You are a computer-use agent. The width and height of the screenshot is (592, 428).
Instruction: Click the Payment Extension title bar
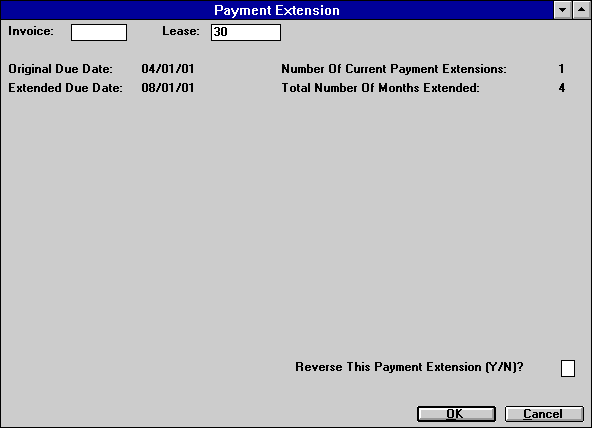[277, 10]
